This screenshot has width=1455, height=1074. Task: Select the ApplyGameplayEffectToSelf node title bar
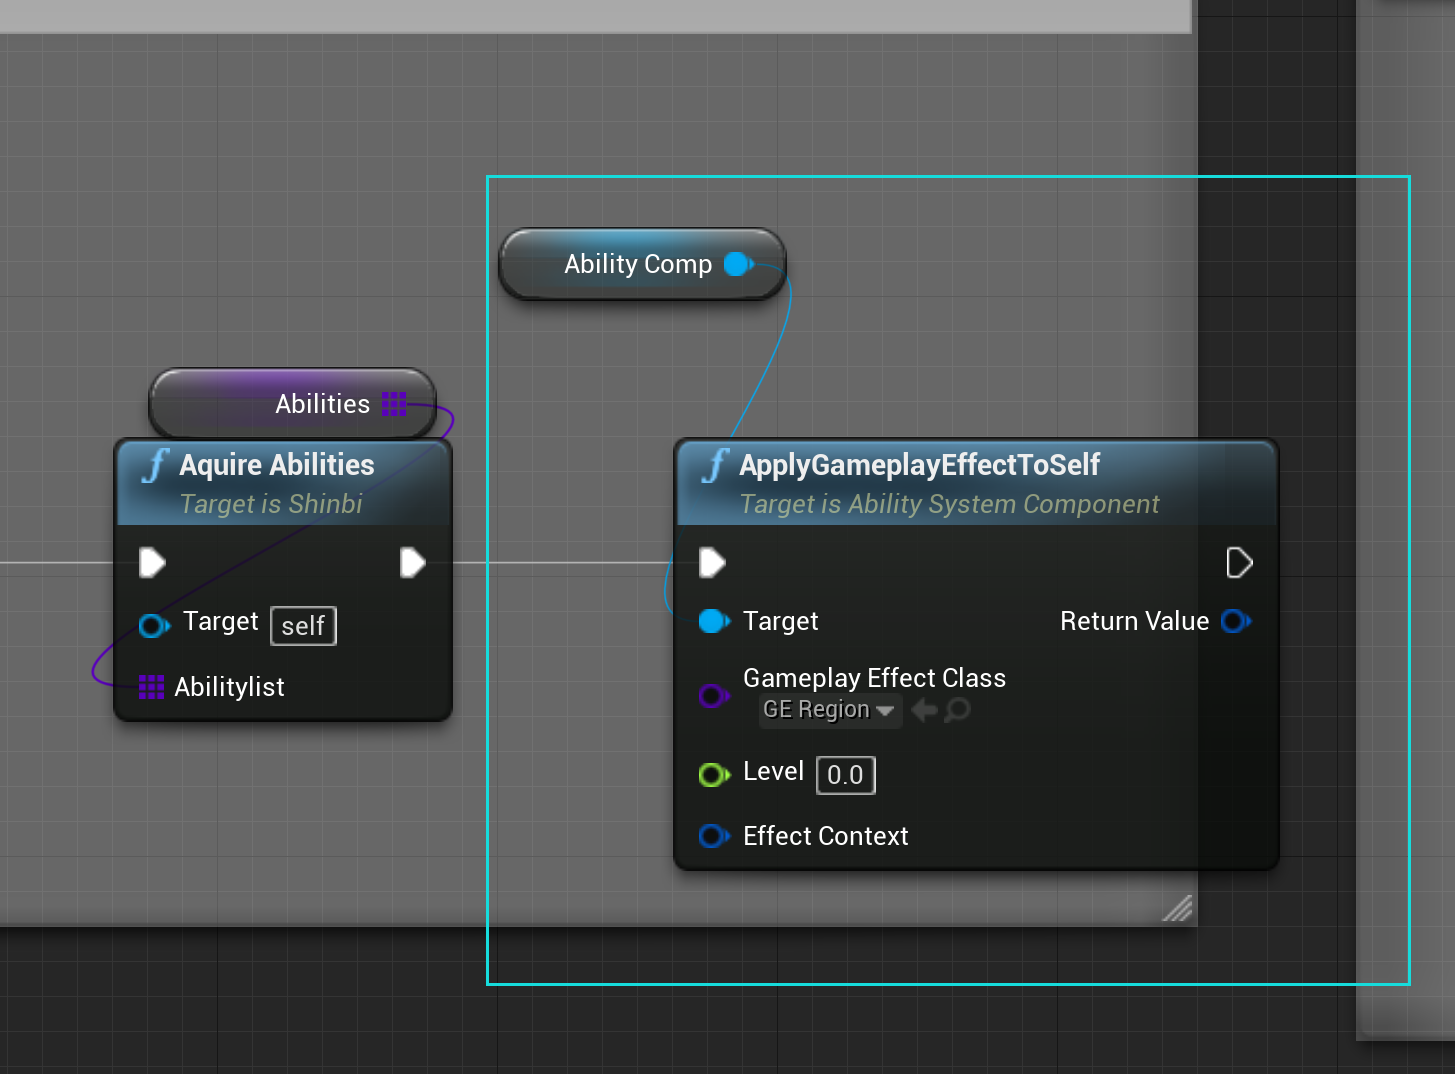917,465
